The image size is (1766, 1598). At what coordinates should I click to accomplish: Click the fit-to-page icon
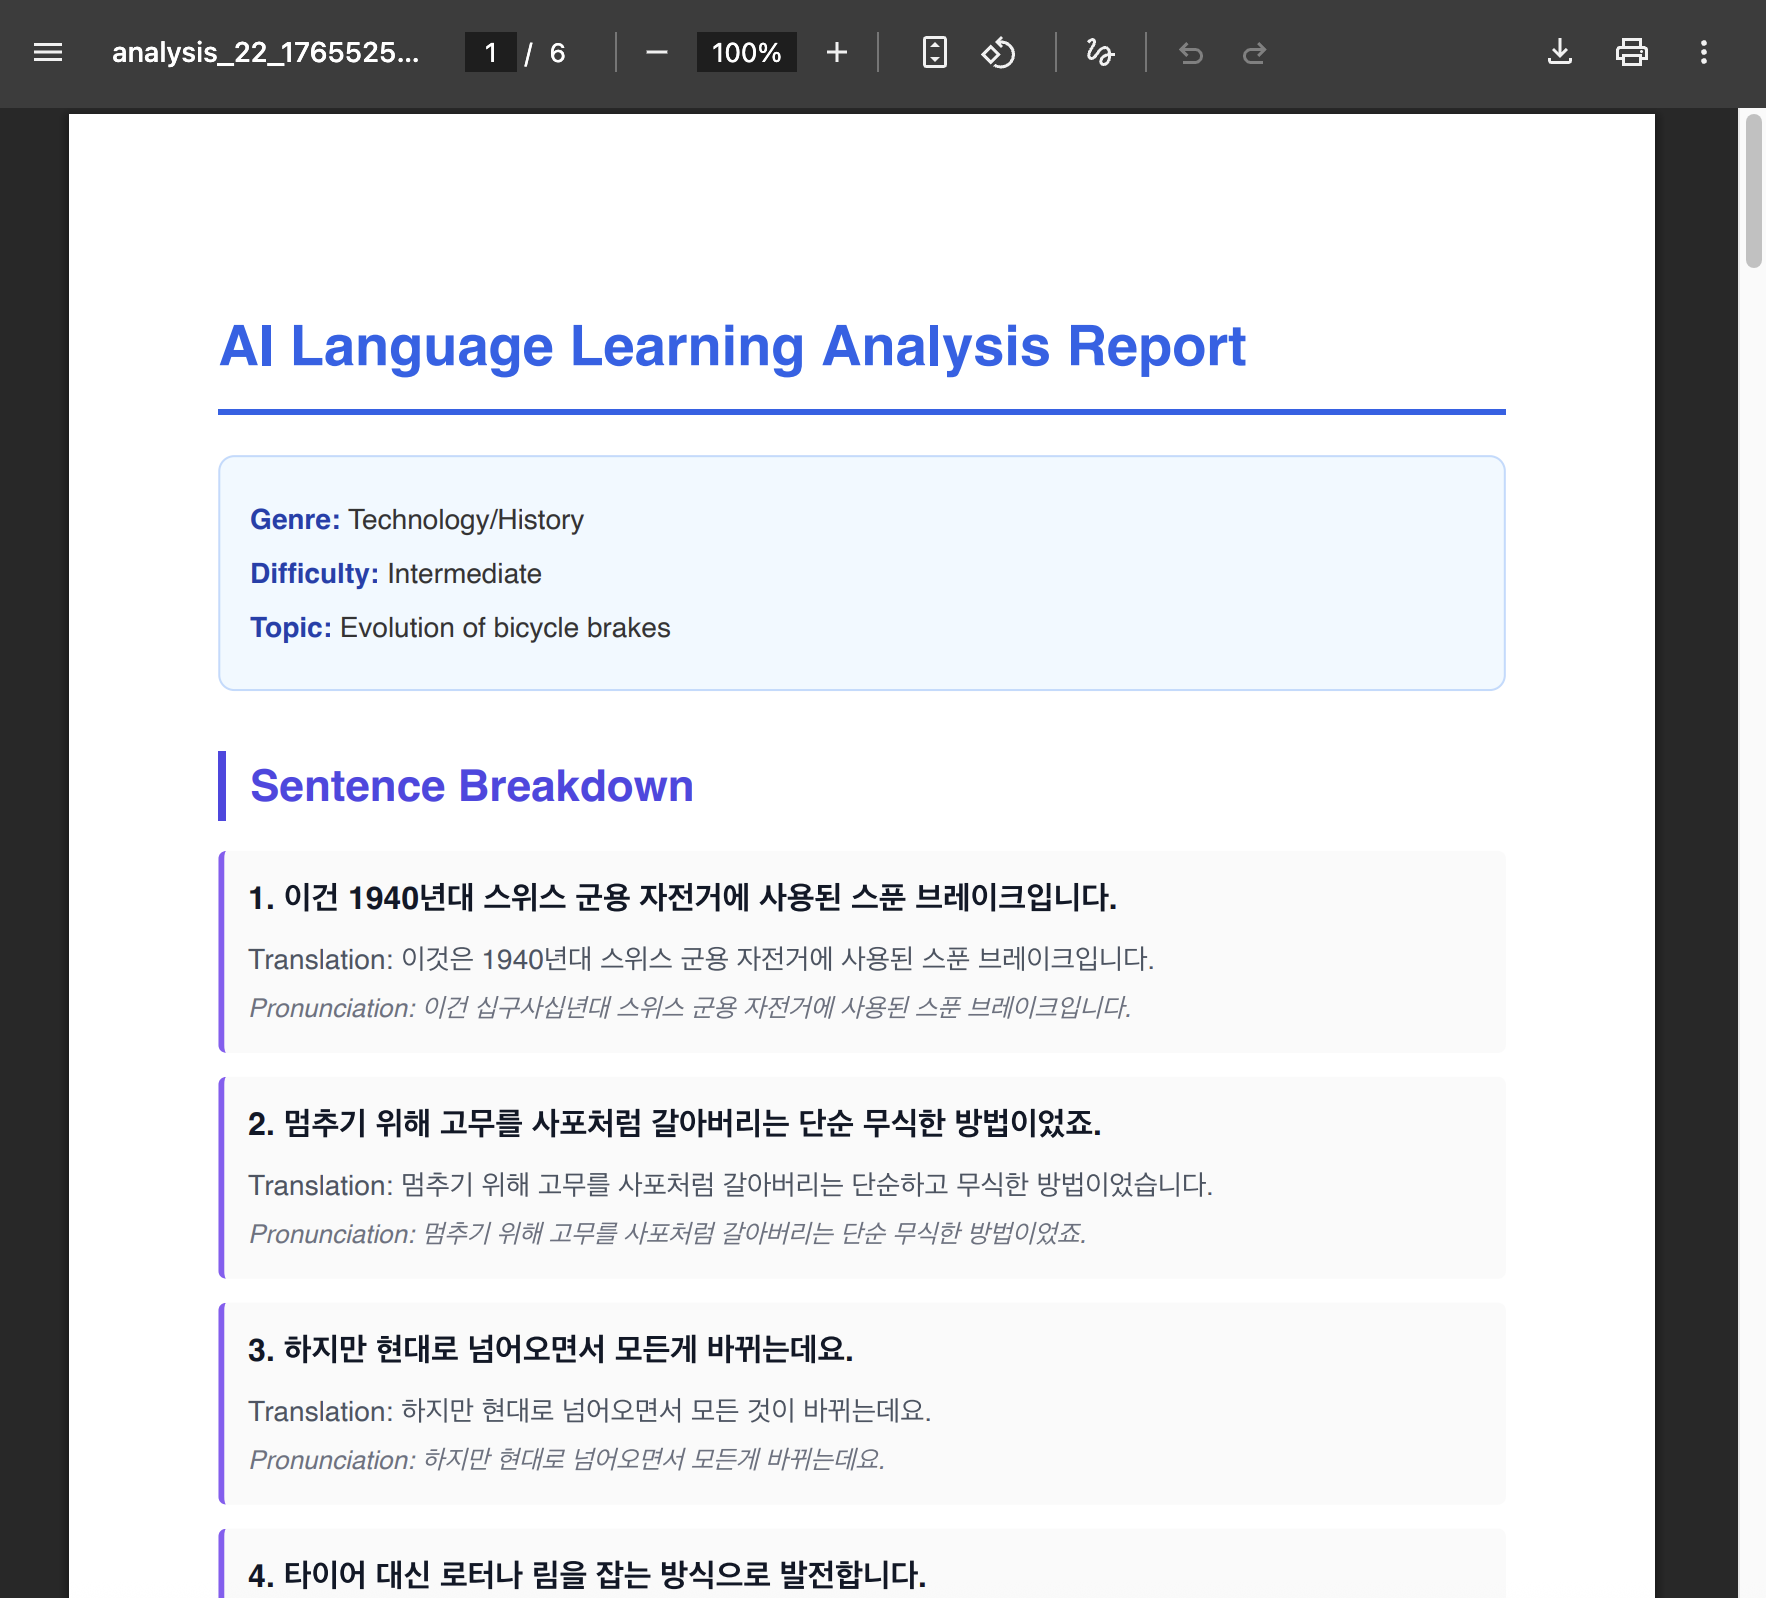934,52
